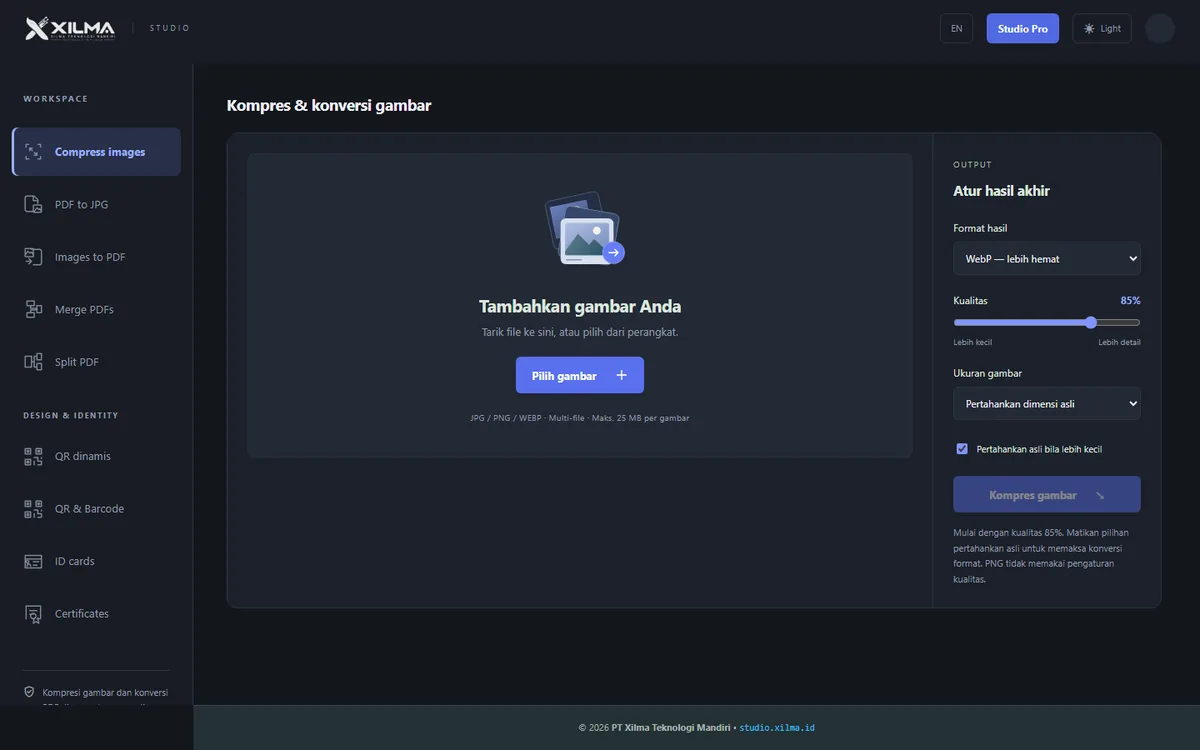The width and height of the screenshot is (1200, 750).
Task: Click the Studio Pro button
Action: tap(1023, 29)
